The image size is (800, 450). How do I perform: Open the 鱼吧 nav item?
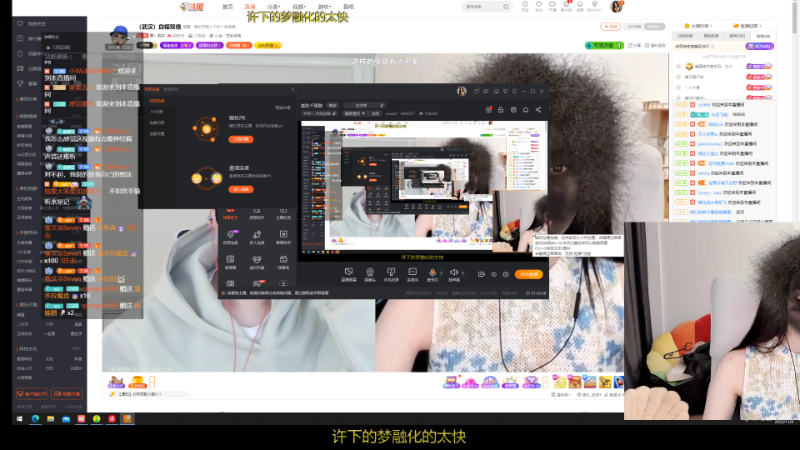348,7
